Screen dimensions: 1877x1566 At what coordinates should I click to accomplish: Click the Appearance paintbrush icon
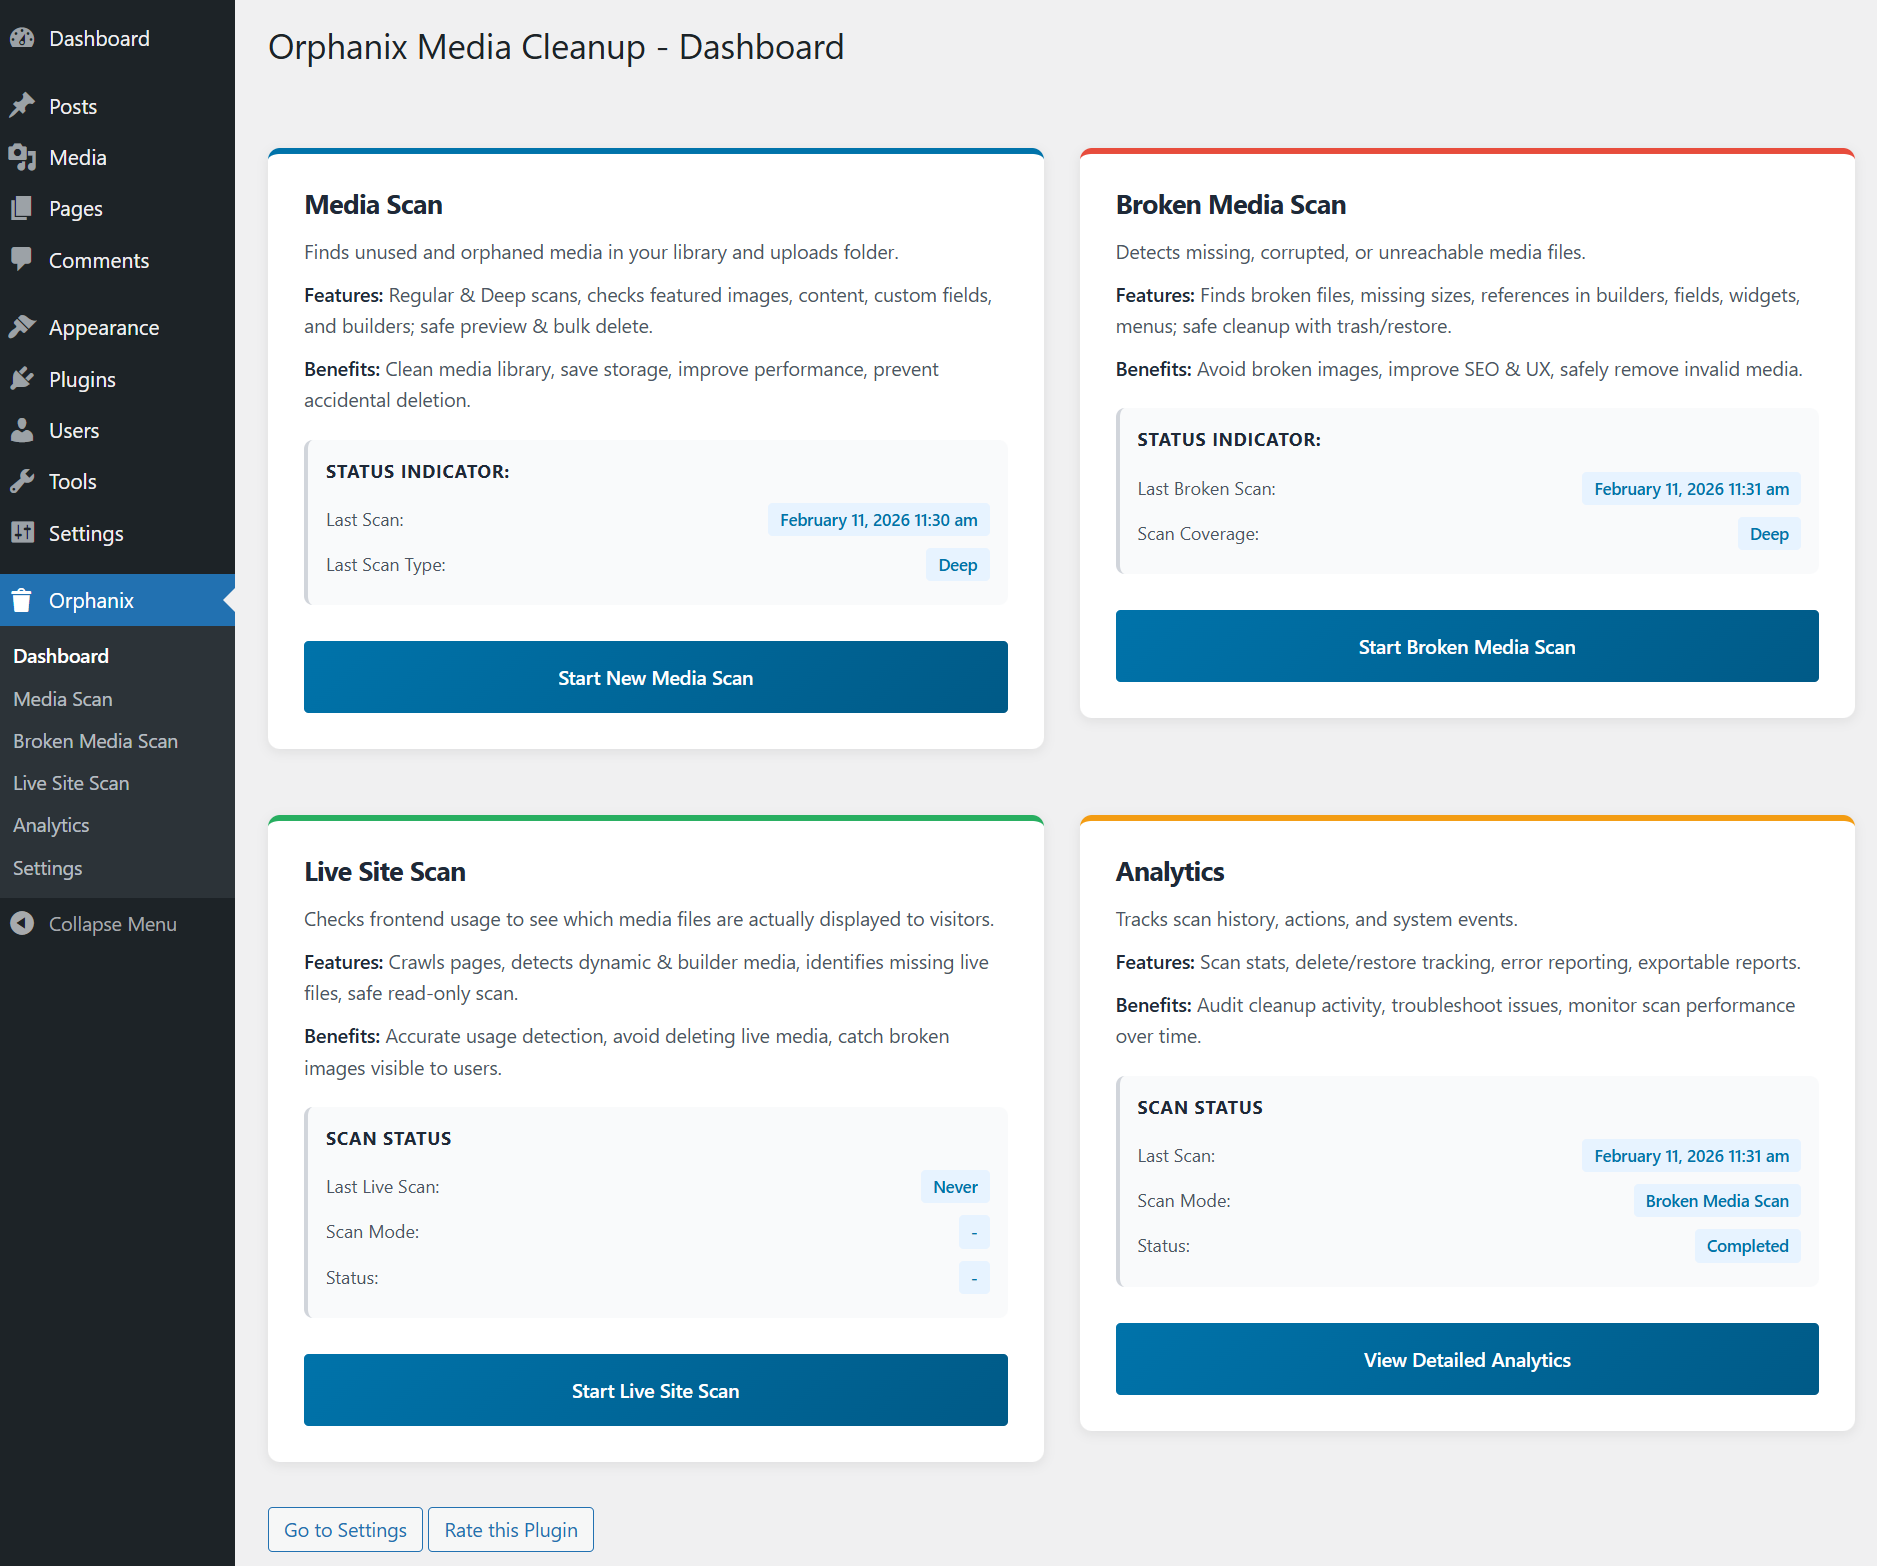pos(22,327)
